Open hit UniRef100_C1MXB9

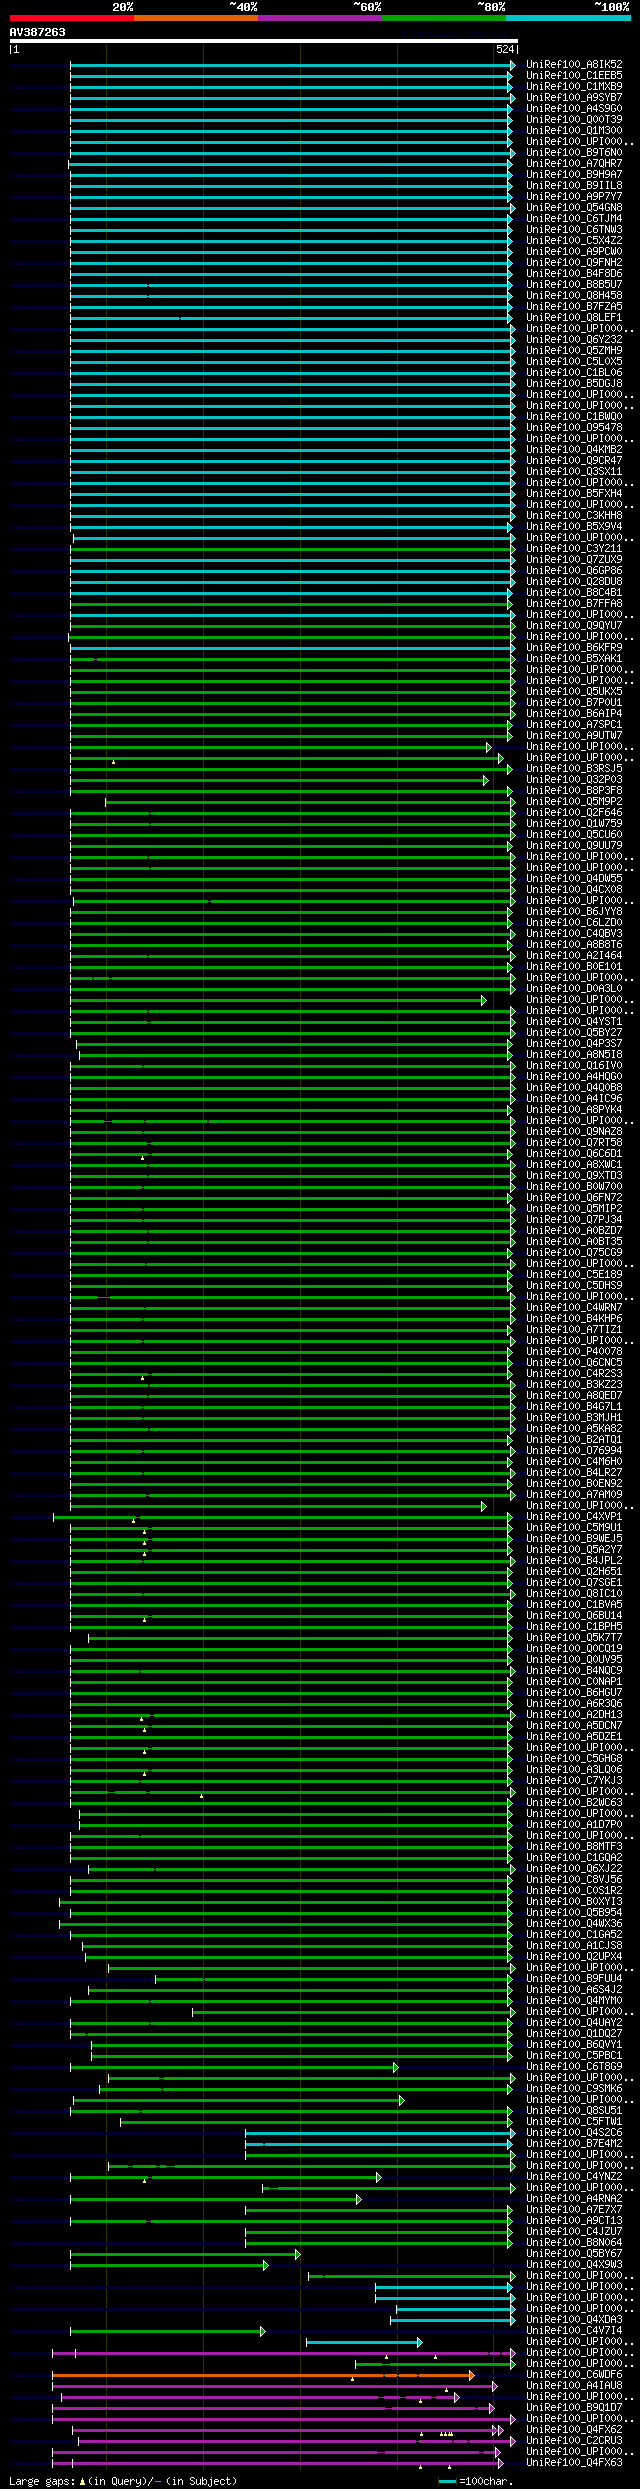pyautogui.click(x=574, y=86)
